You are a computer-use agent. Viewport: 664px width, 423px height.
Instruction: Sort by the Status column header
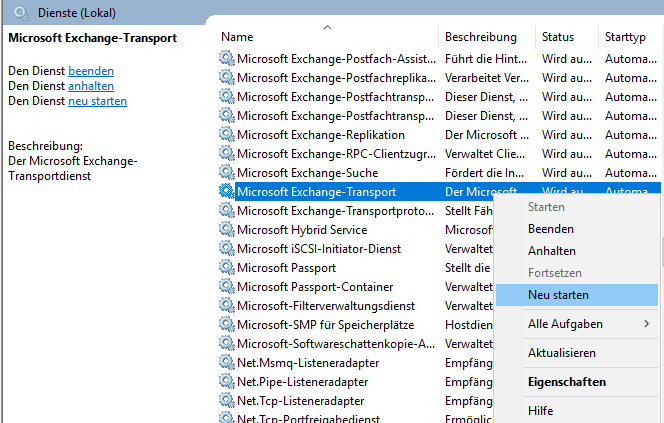pos(558,37)
